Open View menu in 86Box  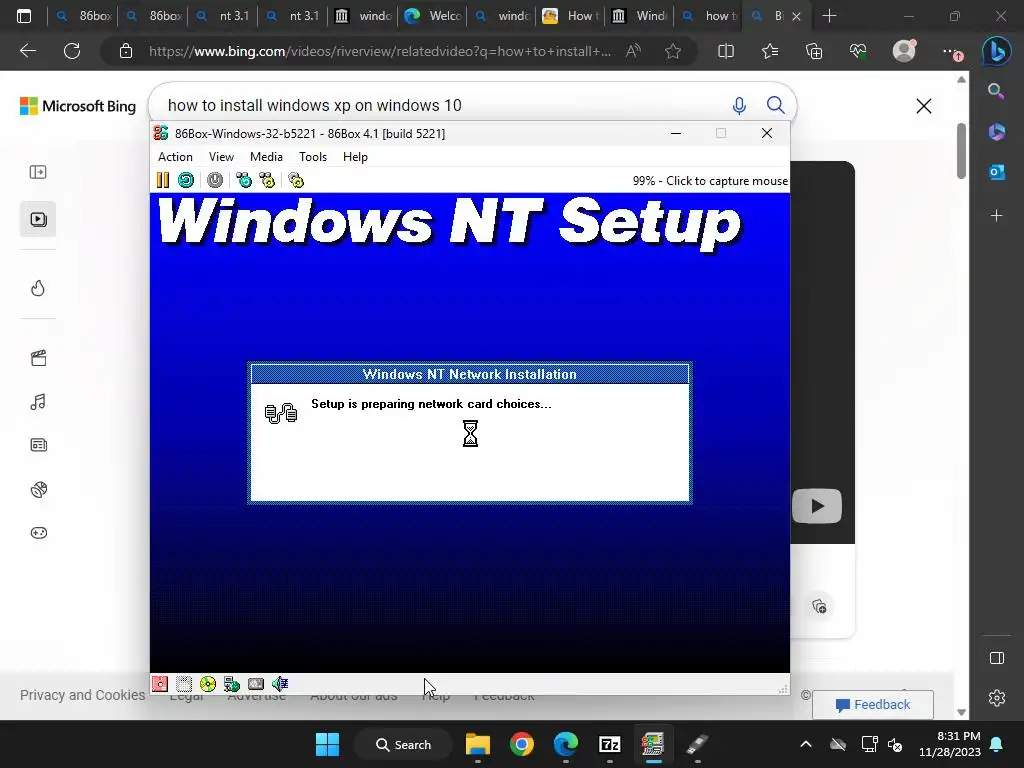221,157
